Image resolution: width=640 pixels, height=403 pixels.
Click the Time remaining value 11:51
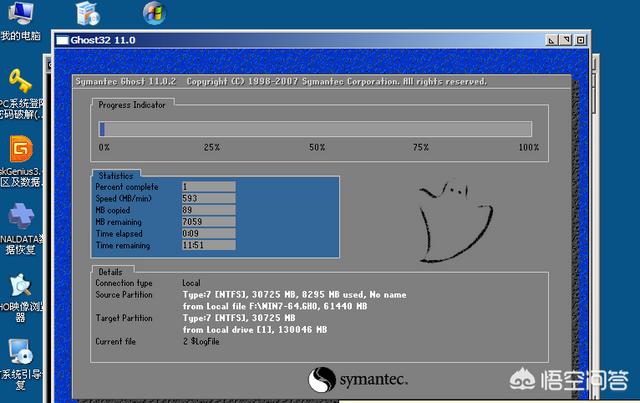click(x=209, y=245)
